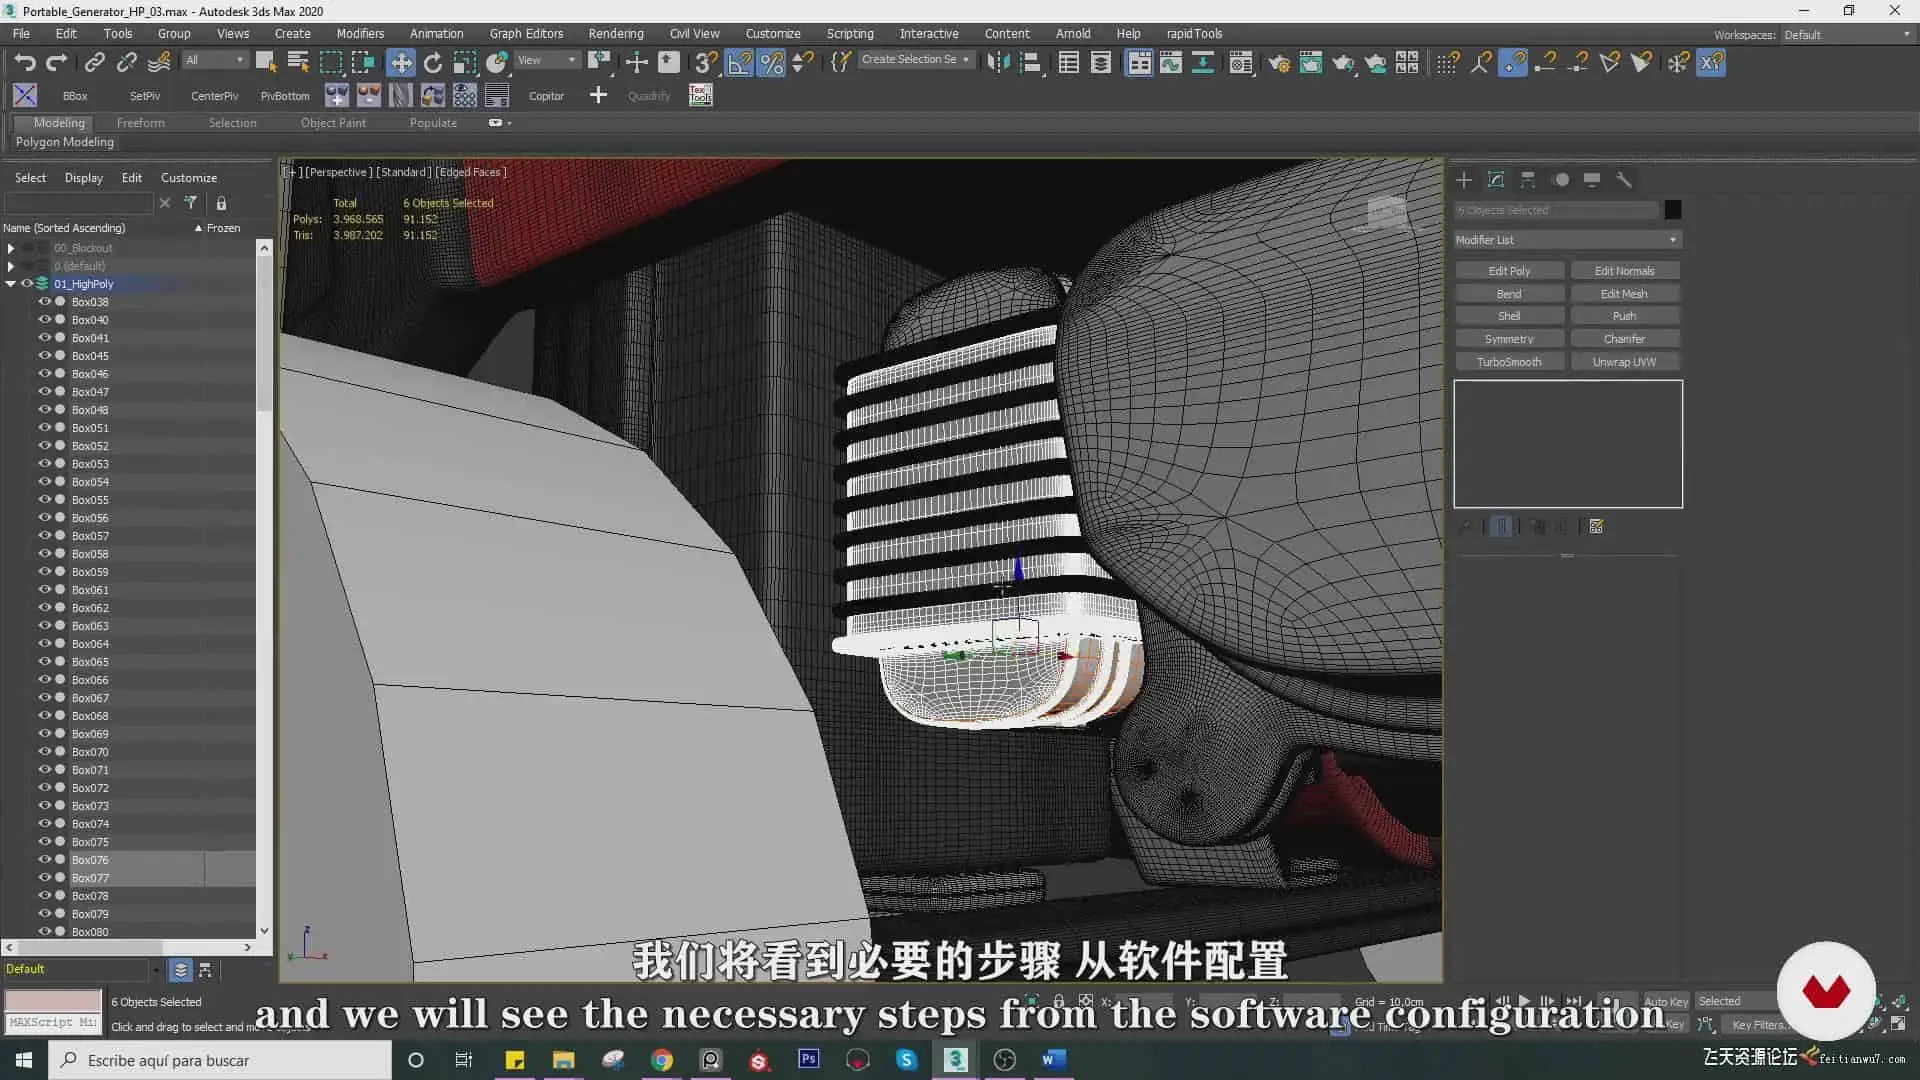Launch the TexTools icon

click(700, 95)
